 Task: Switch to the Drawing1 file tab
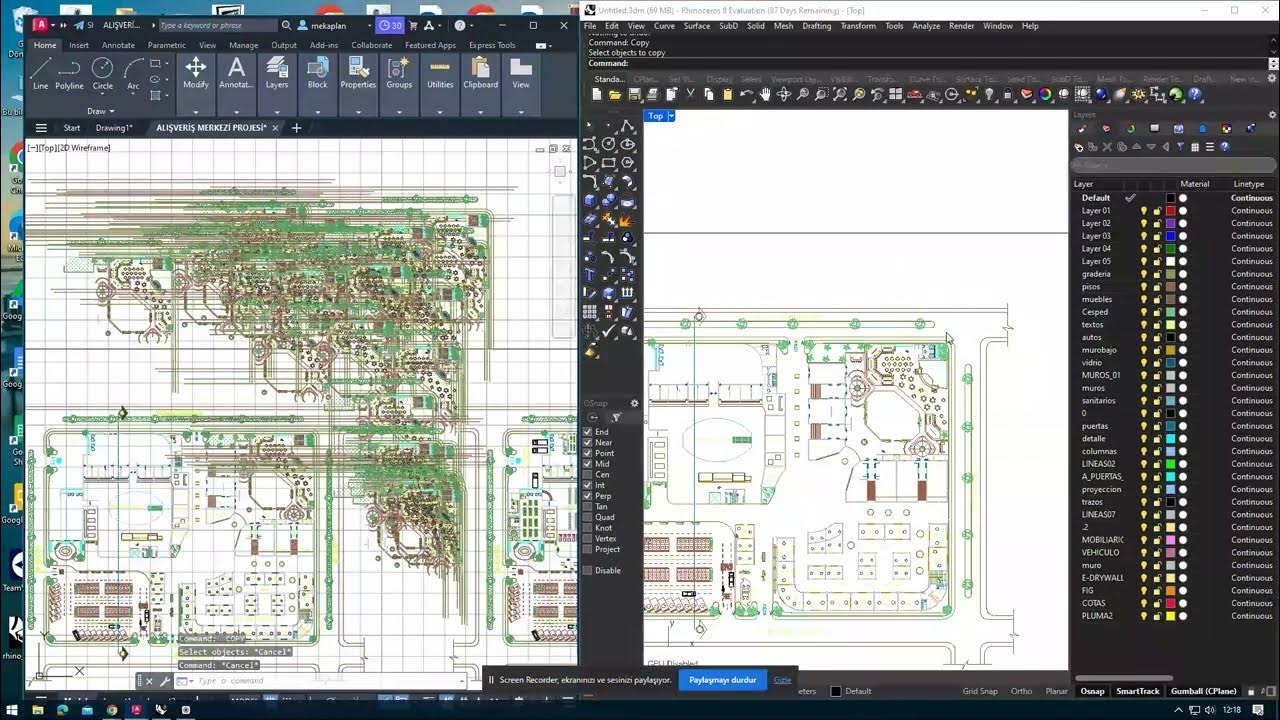pyautogui.click(x=114, y=128)
